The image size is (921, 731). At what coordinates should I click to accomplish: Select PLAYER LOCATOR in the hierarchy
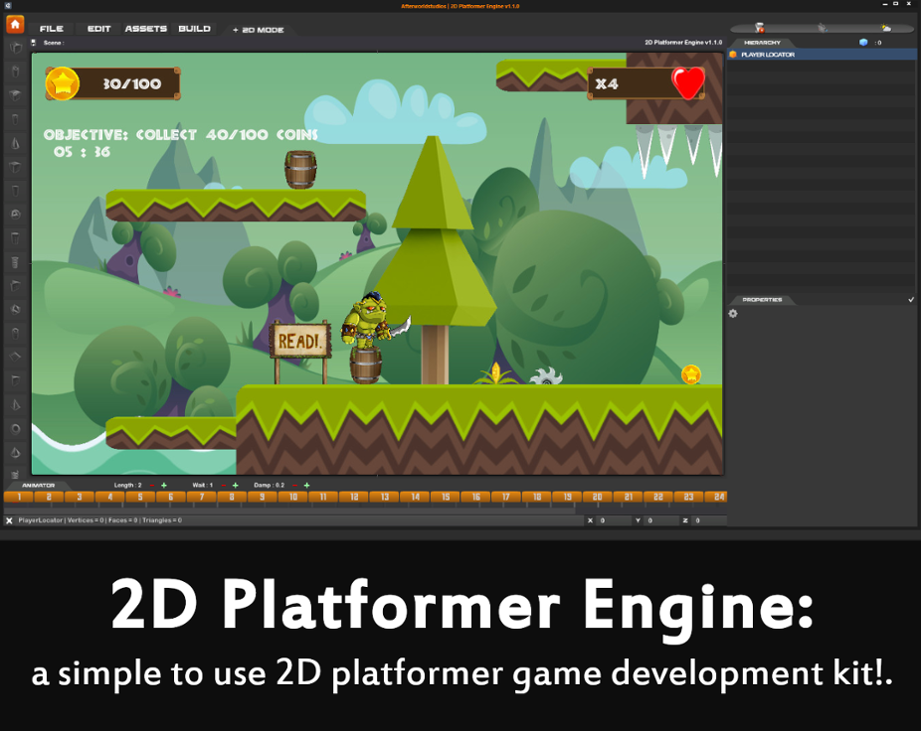tap(822, 55)
